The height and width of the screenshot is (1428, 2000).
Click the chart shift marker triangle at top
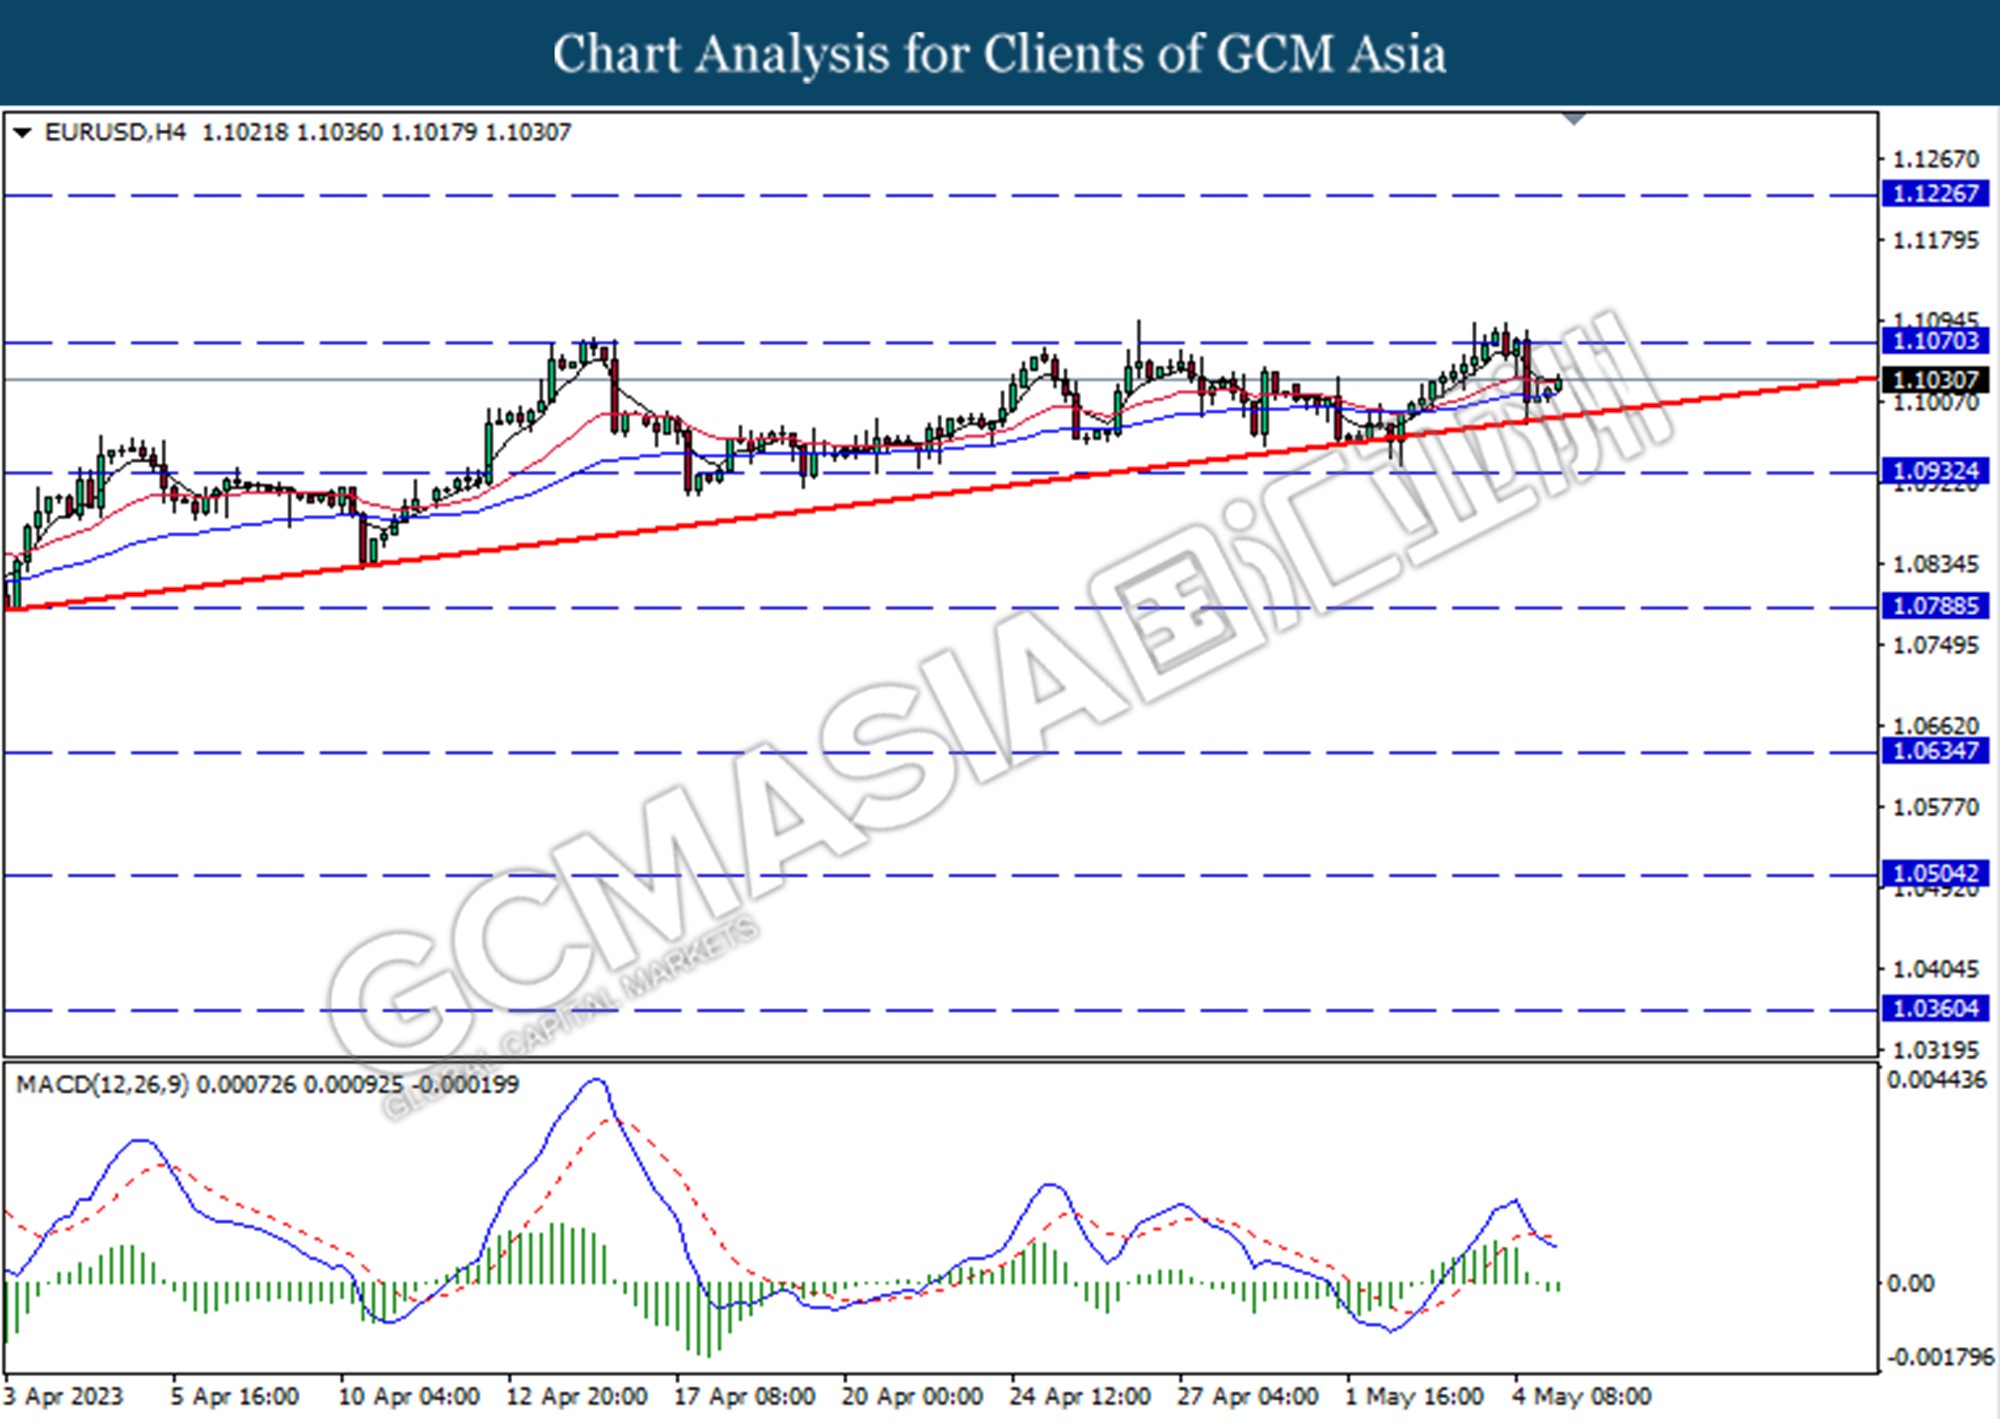1574,119
